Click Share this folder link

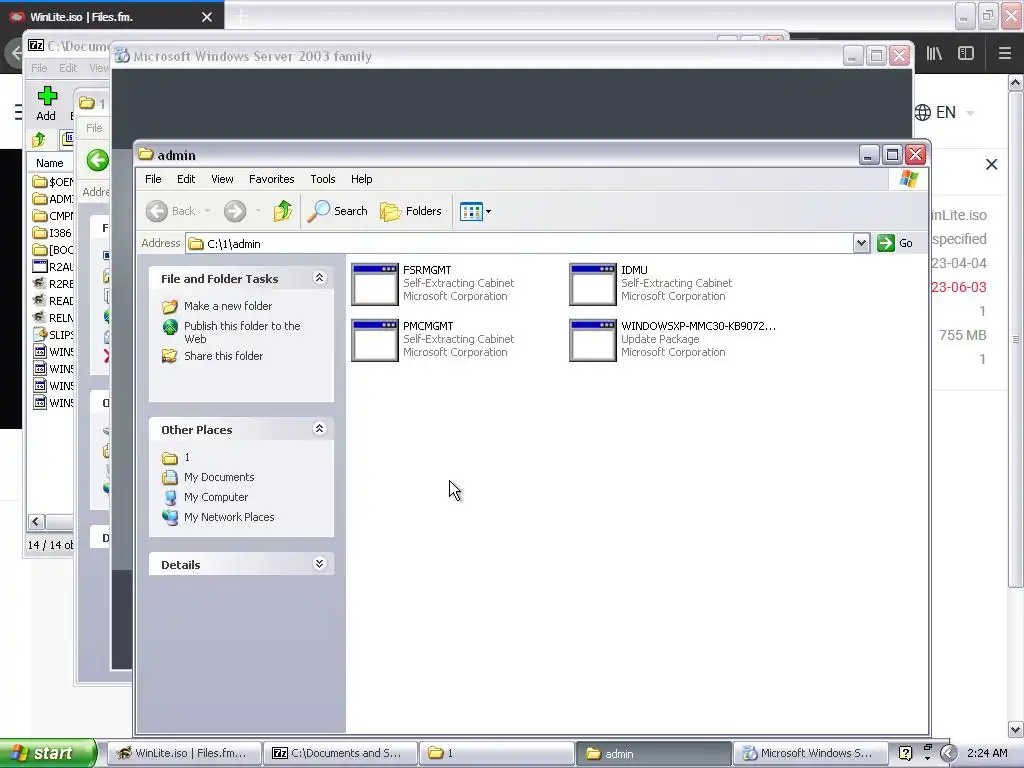(x=223, y=356)
